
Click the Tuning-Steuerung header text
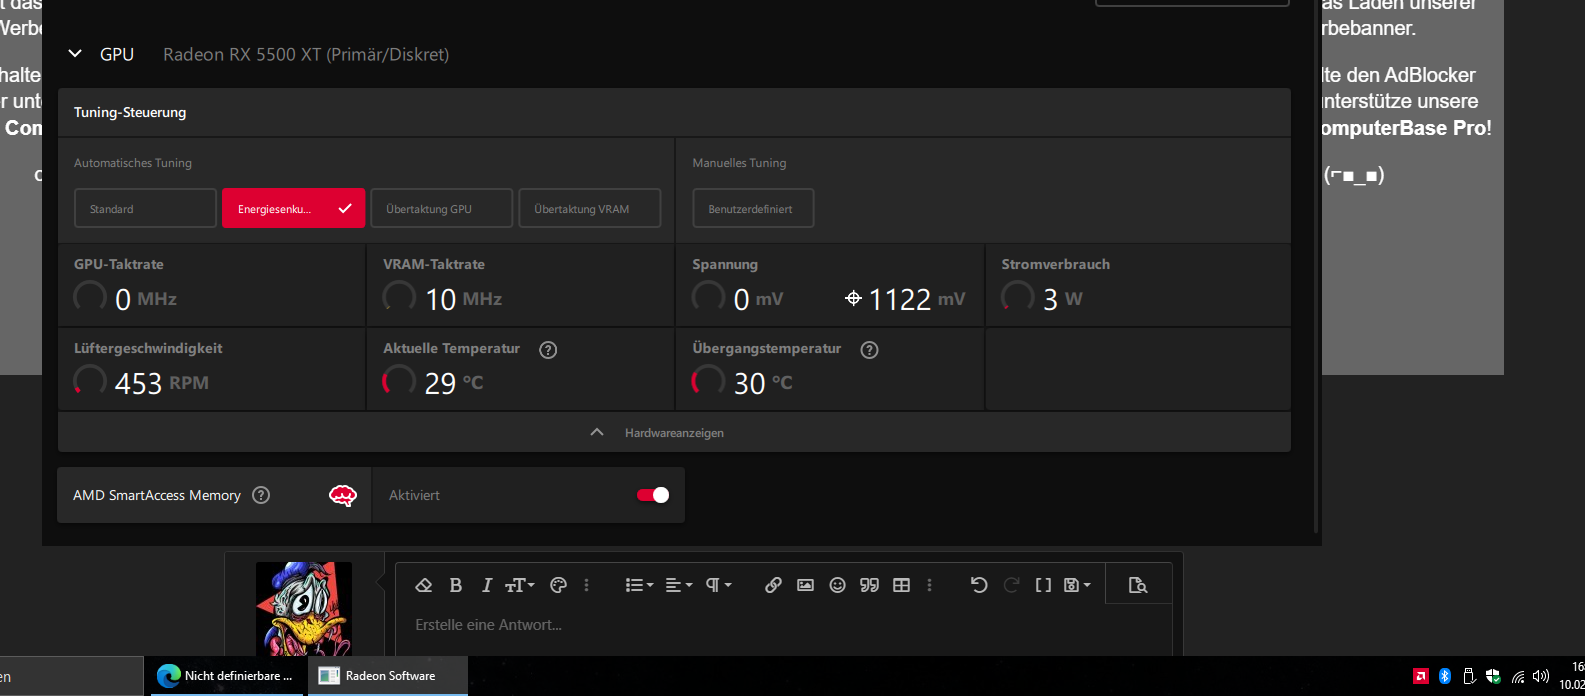click(130, 112)
